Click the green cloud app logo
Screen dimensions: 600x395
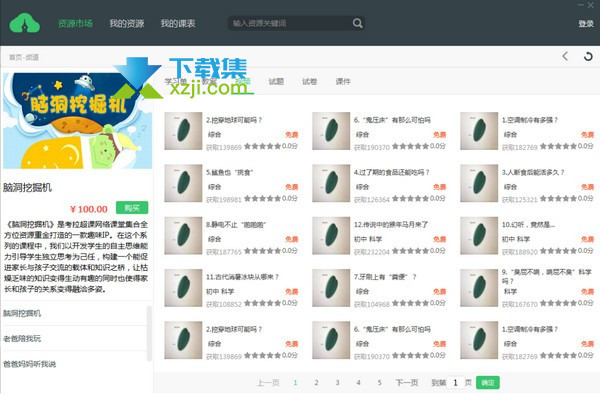coord(25,23)
